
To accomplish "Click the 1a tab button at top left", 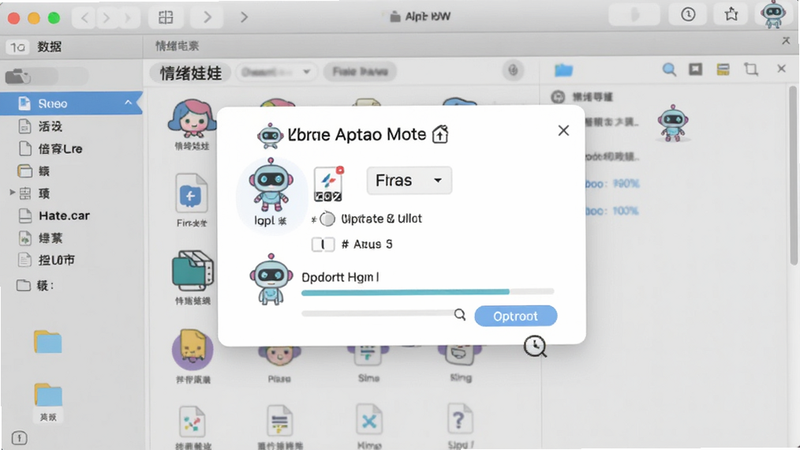I will [18, 47].
